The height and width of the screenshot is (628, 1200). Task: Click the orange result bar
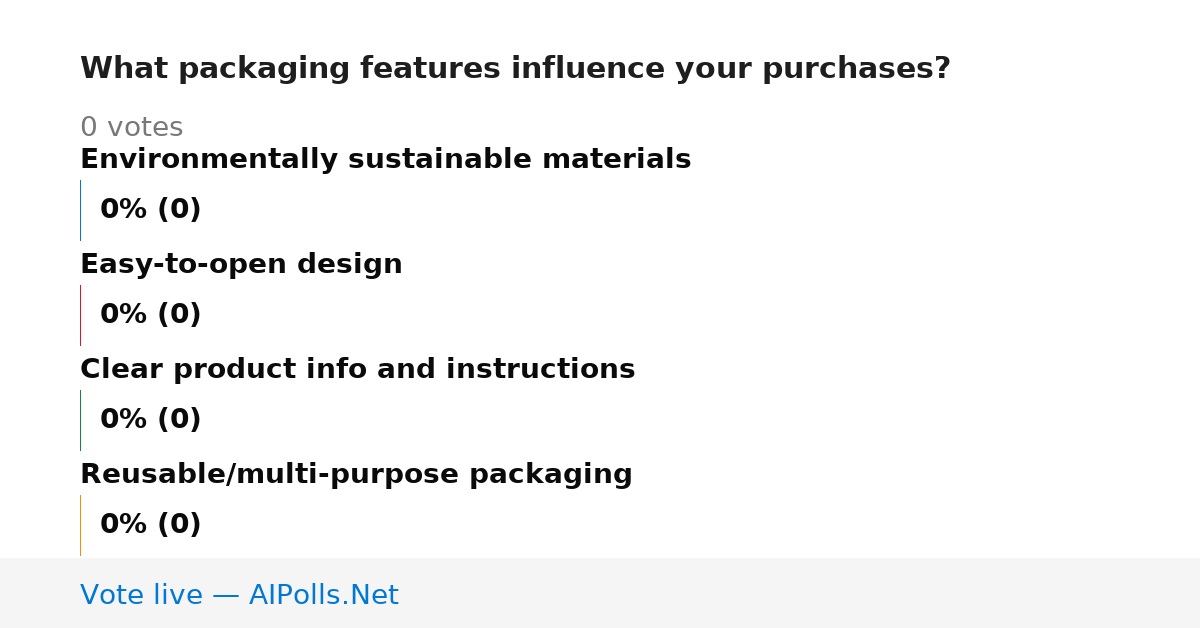pos(80,525)
